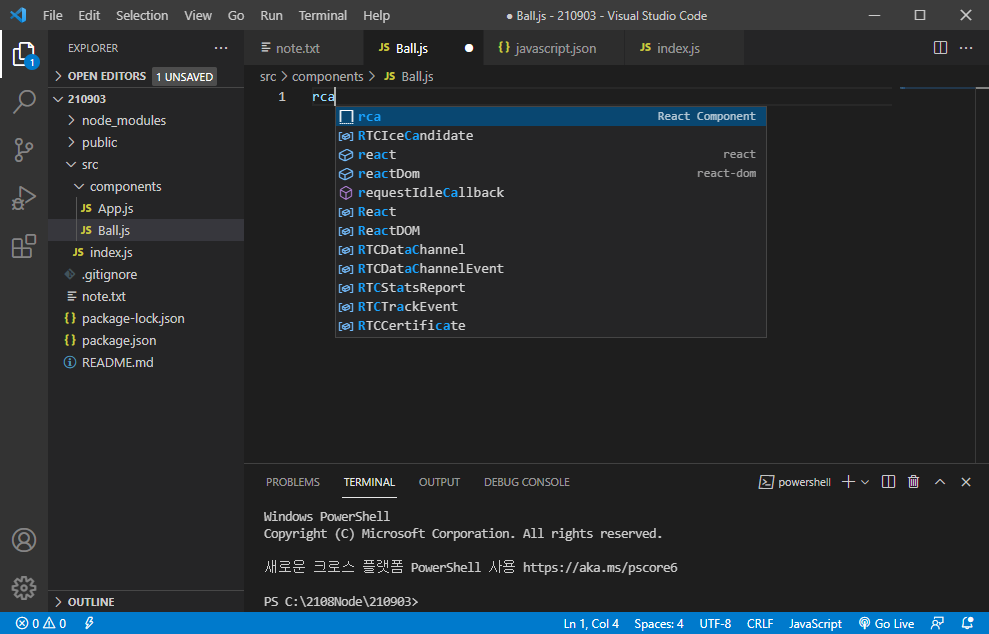The width and height of the screenshot is (989, 634).
Task: Open the View menu
Action: (197, 15)
